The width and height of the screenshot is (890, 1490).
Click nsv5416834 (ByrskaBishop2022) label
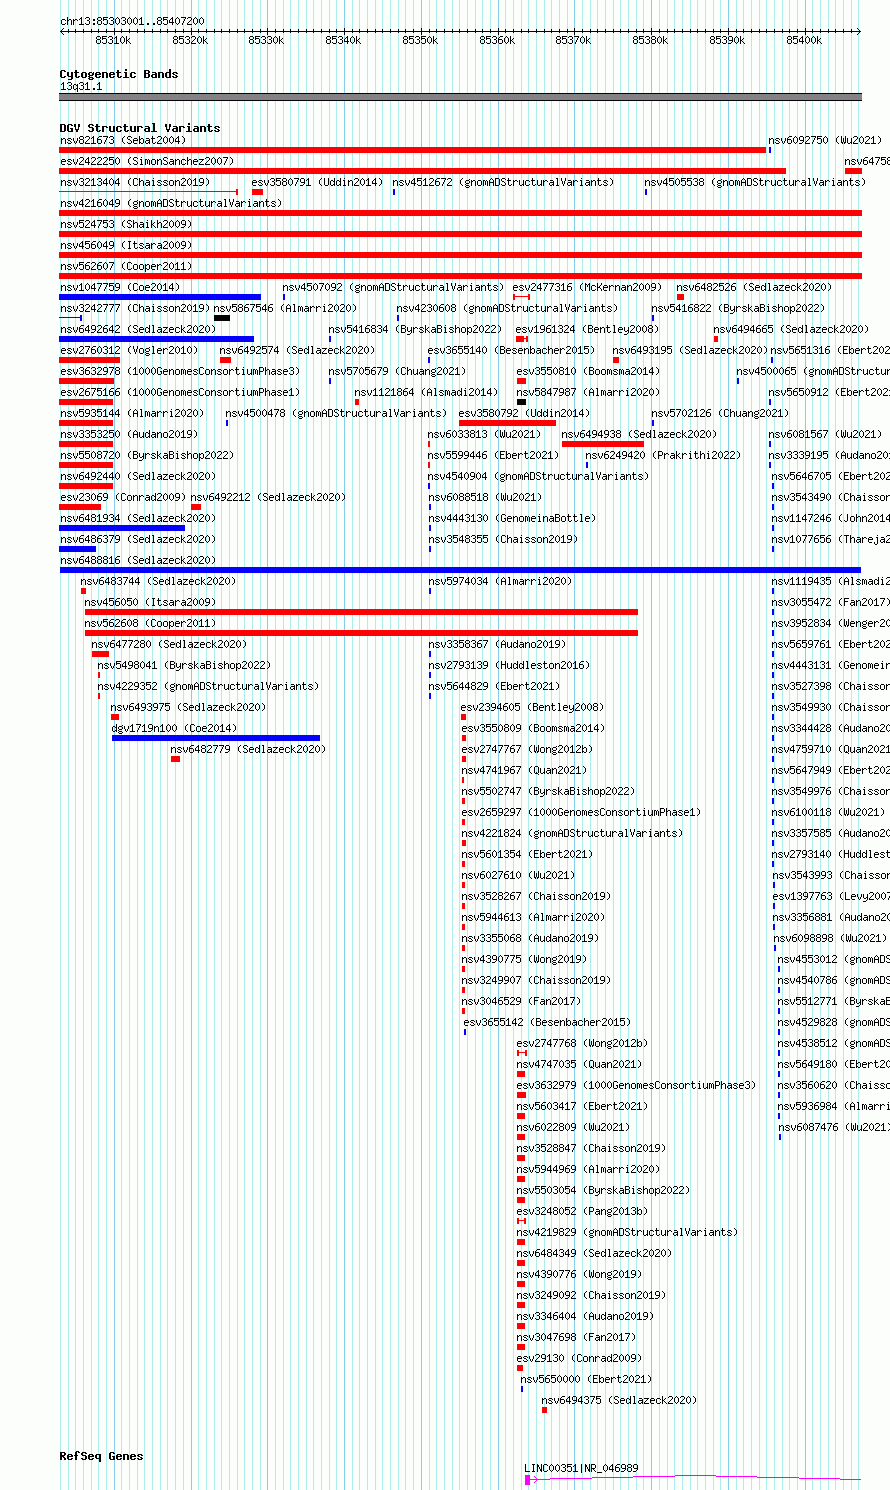[x=415, y=329]
